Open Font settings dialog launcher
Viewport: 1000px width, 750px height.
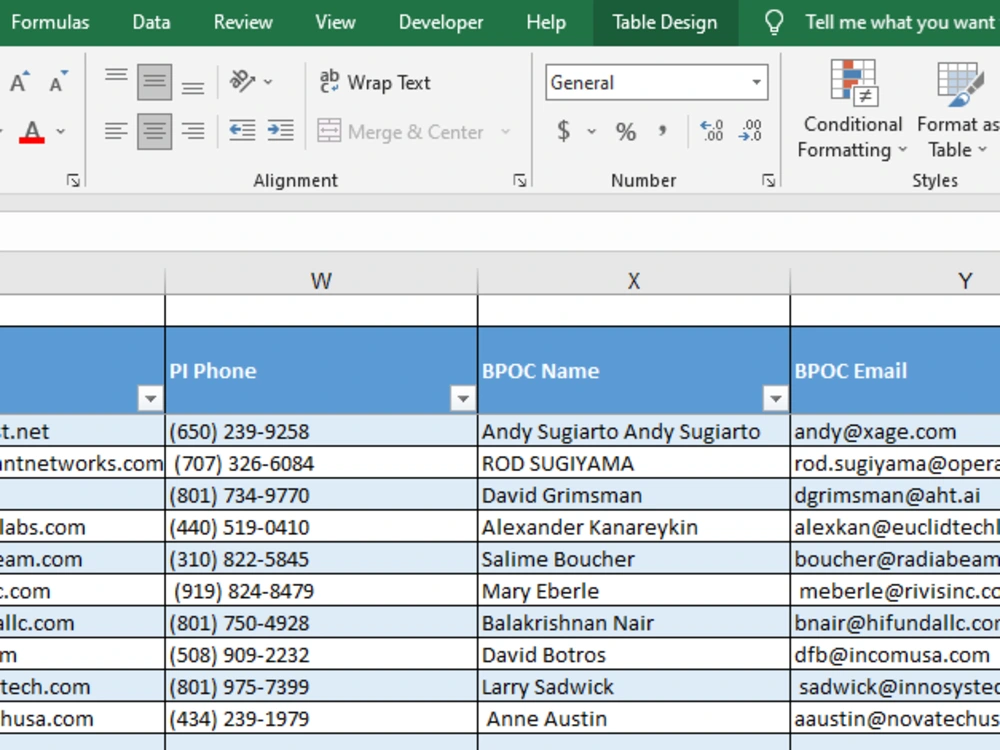73,181
